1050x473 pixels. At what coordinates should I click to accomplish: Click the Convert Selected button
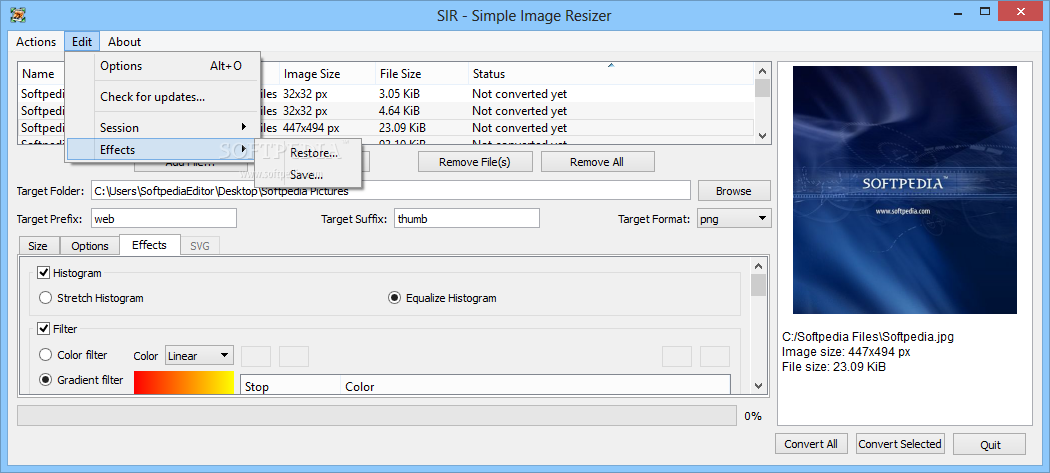click(x=900, y=444)
